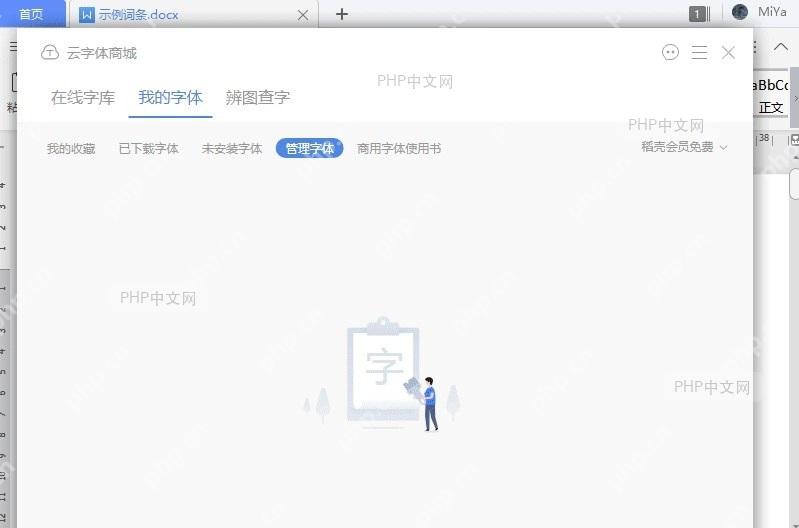
Task: Click the cloud font store logo icon
Action: pyautogui.click(x=50, y=52)
